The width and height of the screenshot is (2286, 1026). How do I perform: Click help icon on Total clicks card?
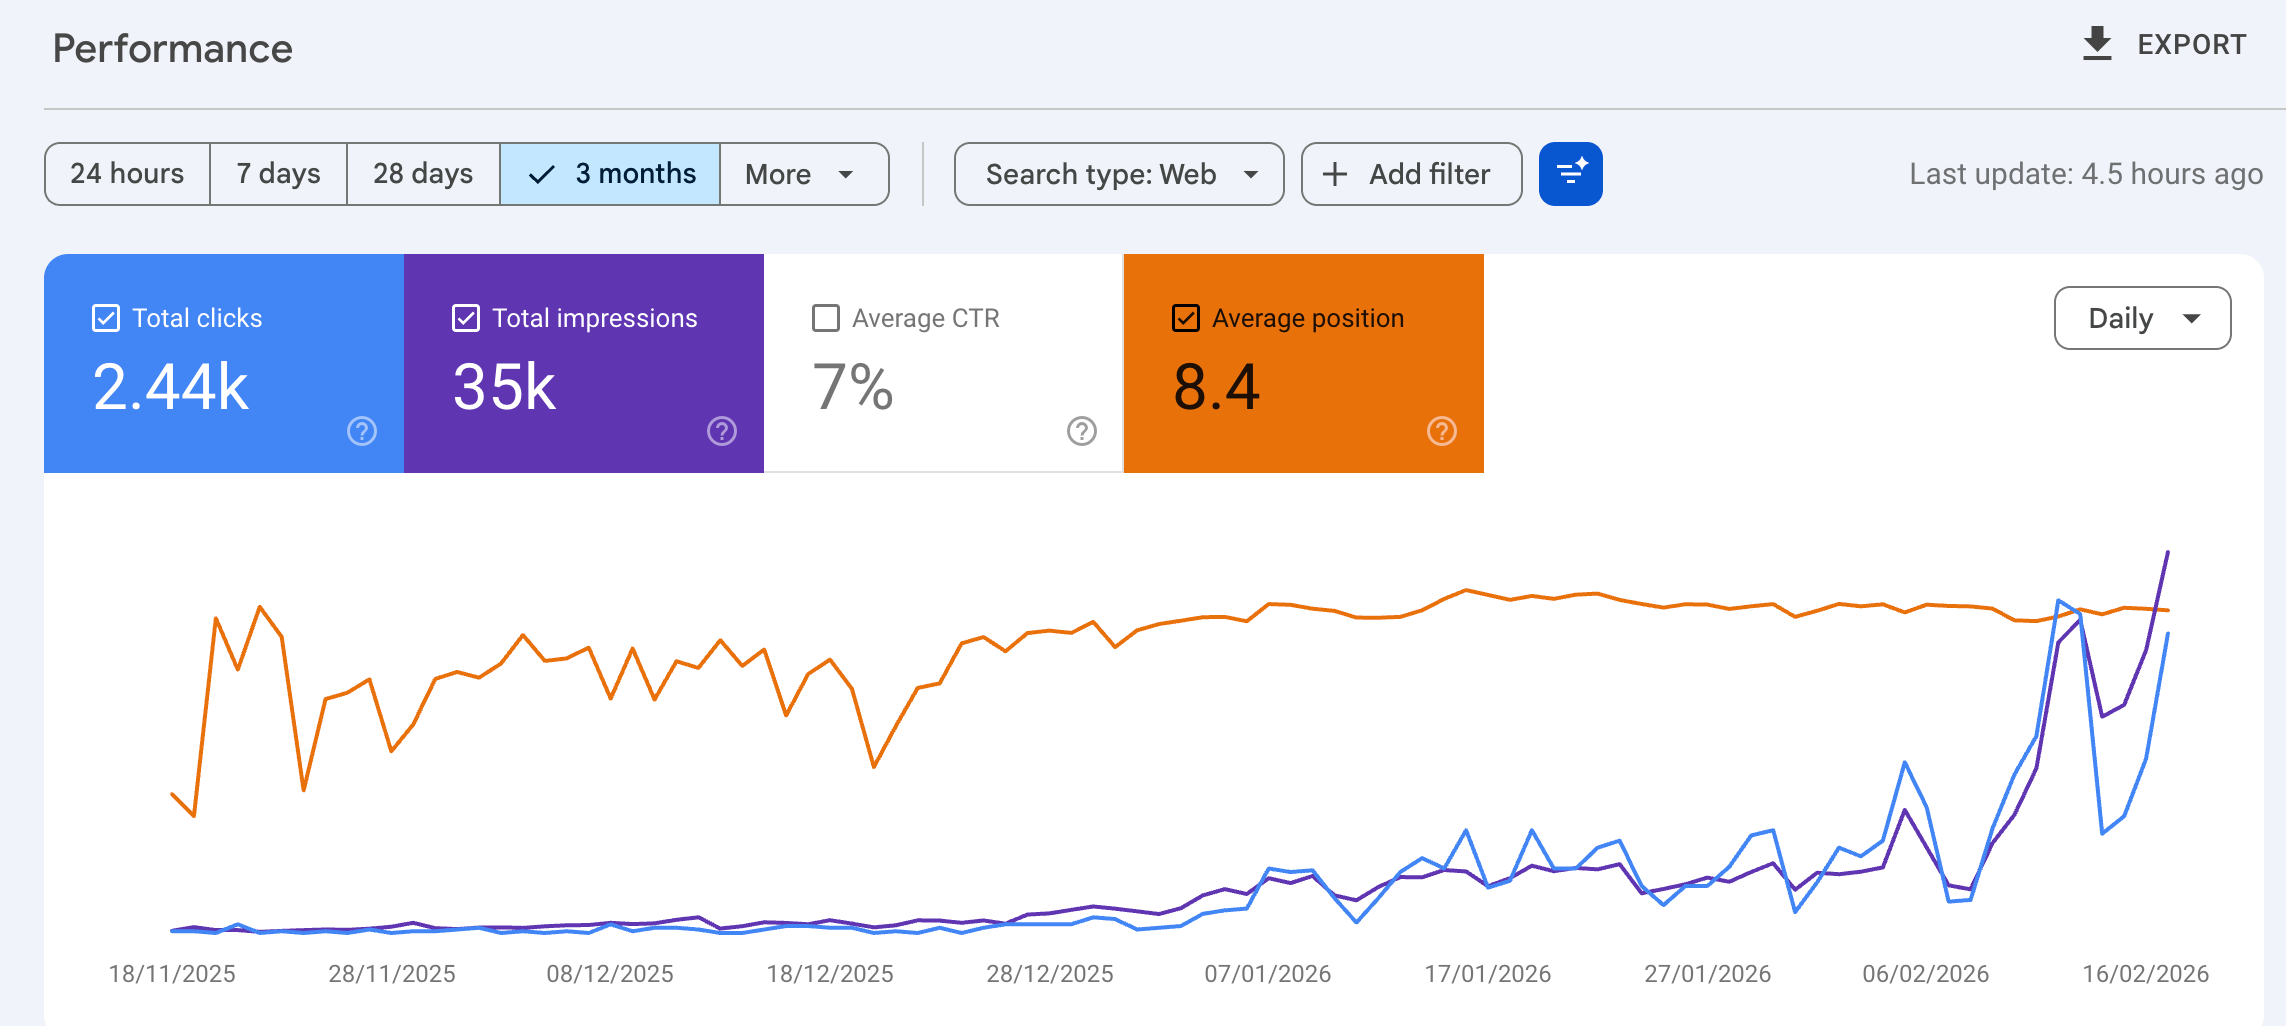click(362, 431)
